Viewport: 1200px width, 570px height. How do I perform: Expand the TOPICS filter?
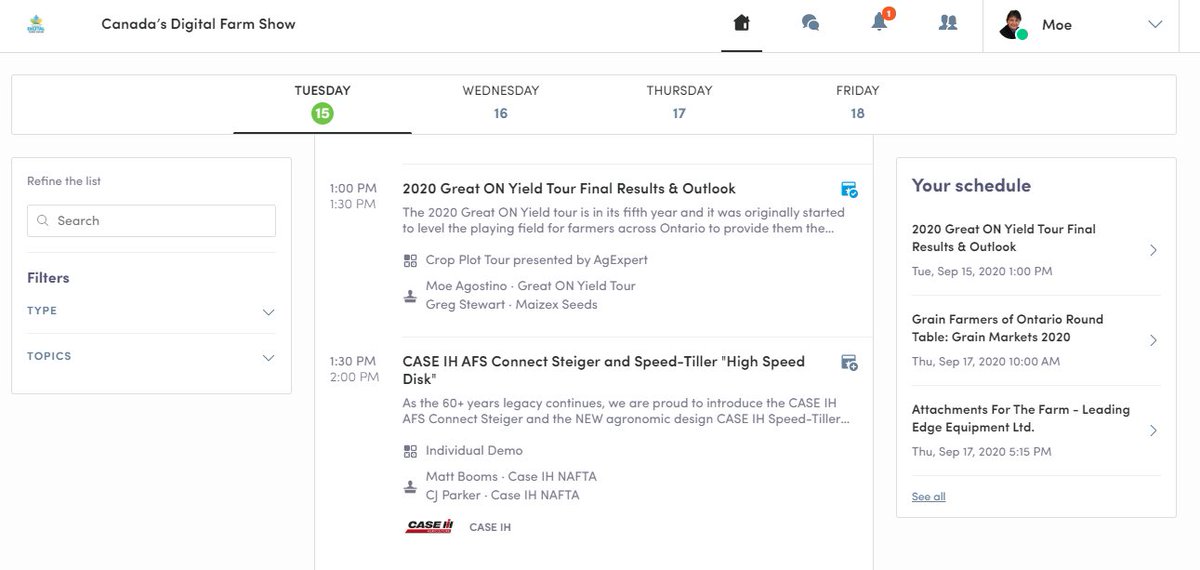coord(151,357)
